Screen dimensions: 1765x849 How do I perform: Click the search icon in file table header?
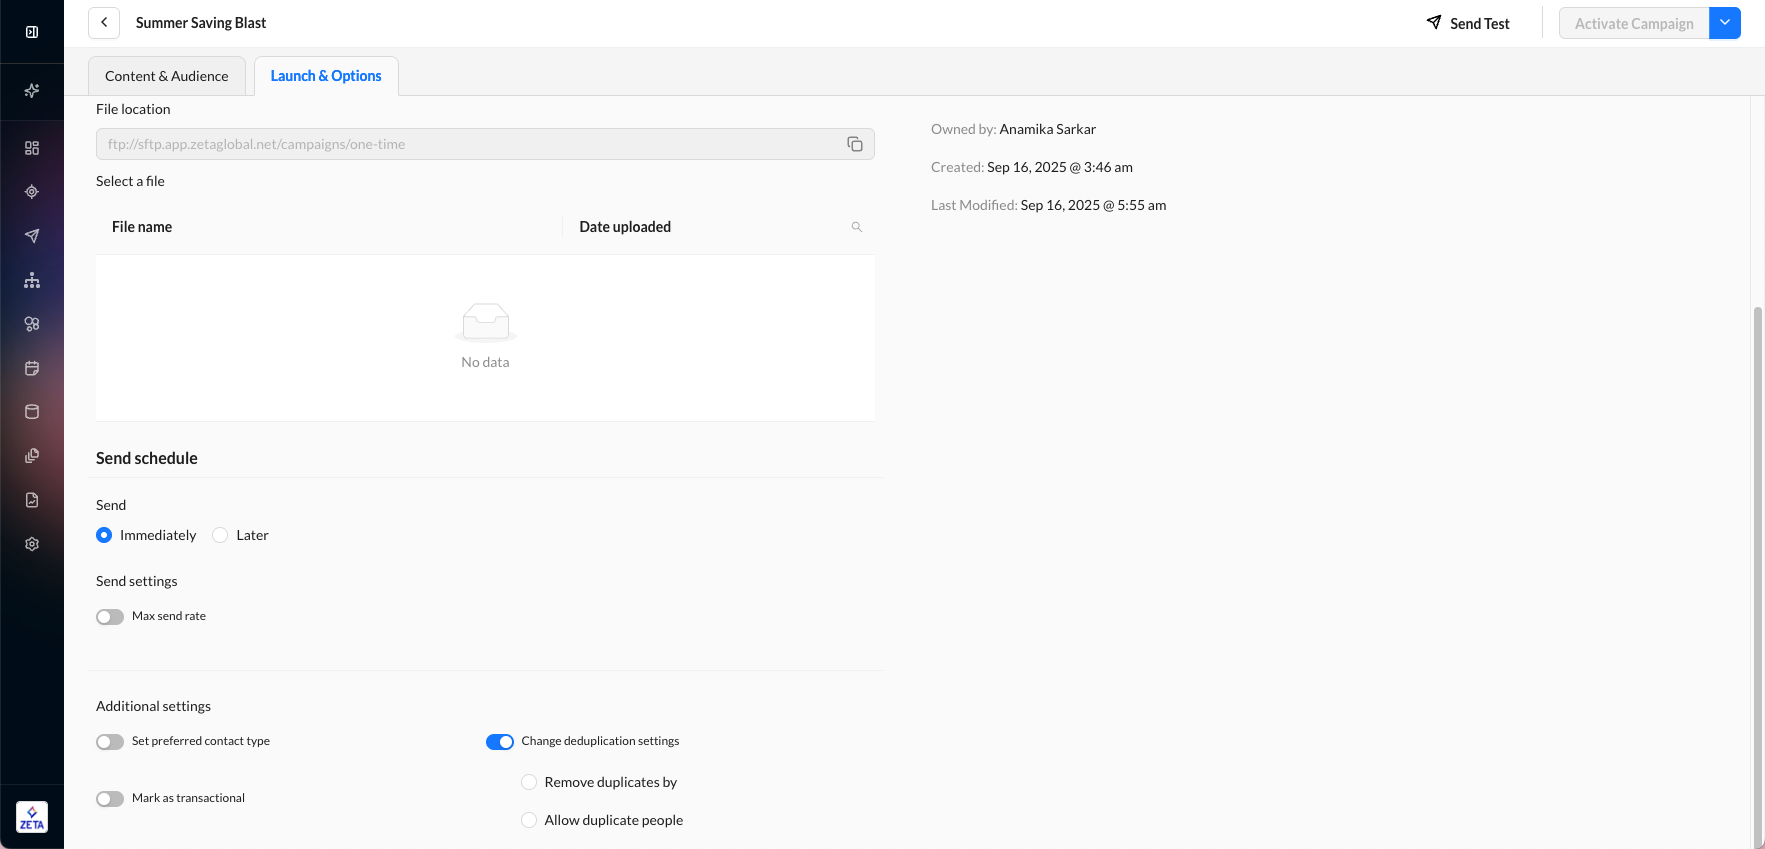(856, 227)
